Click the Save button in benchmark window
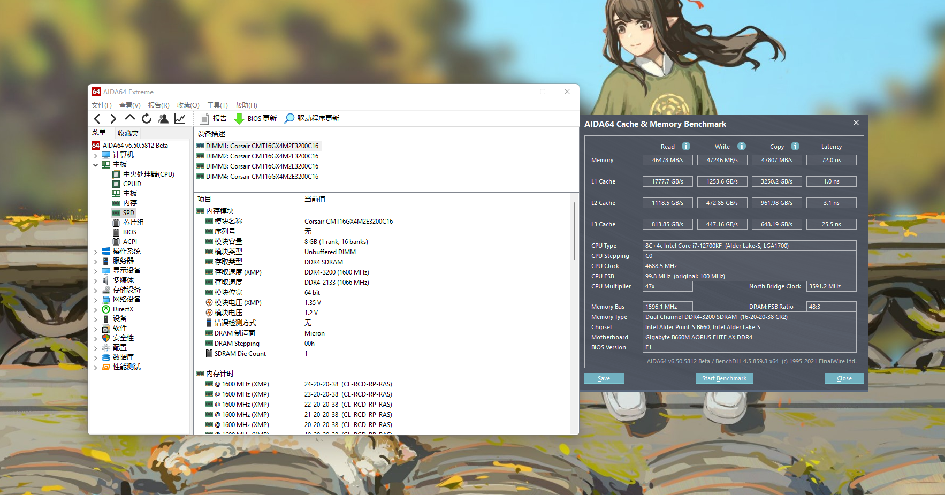 click(x=603, y=379)
